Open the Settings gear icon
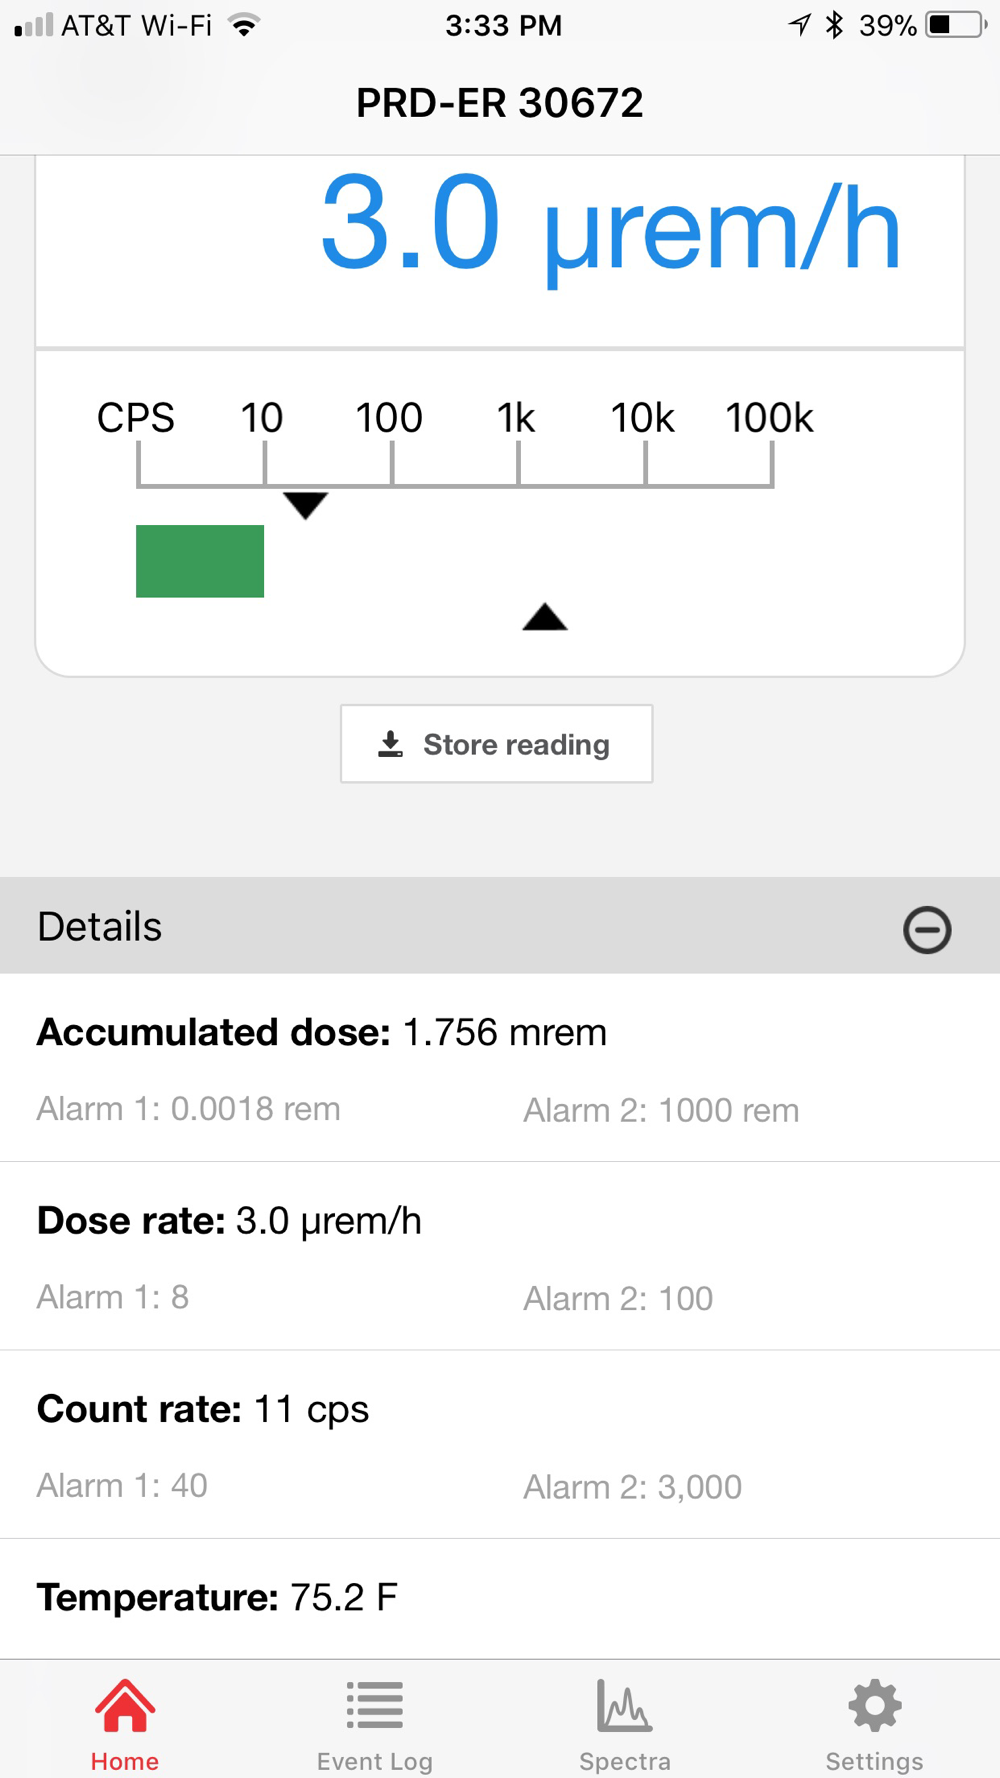 [x=875, y=1705]
